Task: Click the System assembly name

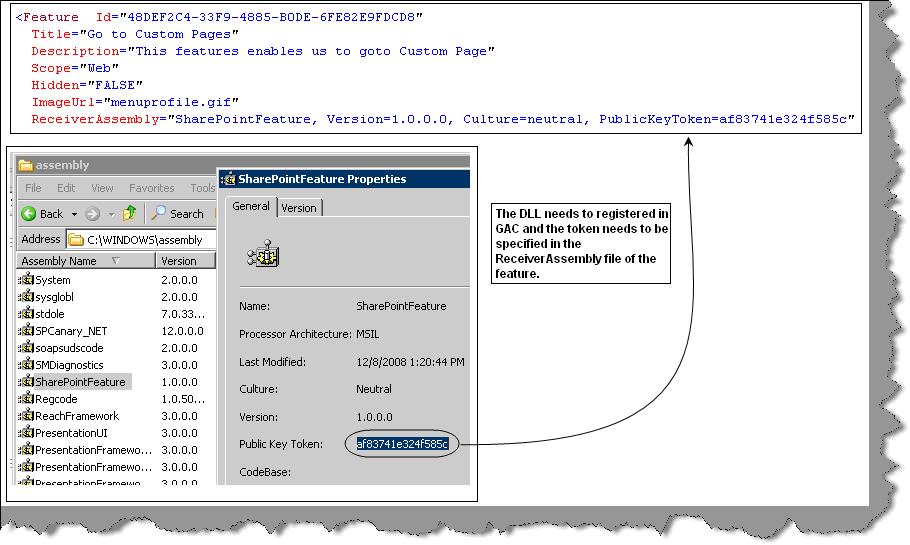Action: (x=52, y=280)
